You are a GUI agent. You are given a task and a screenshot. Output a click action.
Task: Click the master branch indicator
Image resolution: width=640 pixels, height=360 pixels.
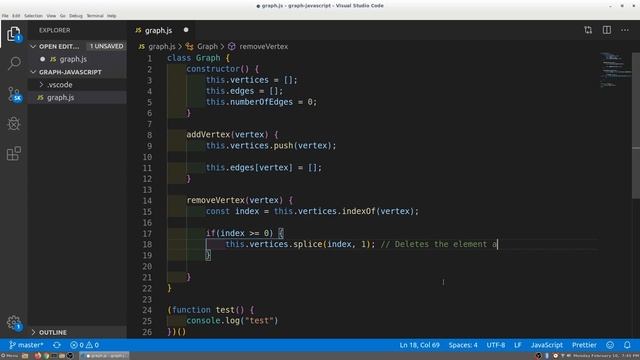26,345
